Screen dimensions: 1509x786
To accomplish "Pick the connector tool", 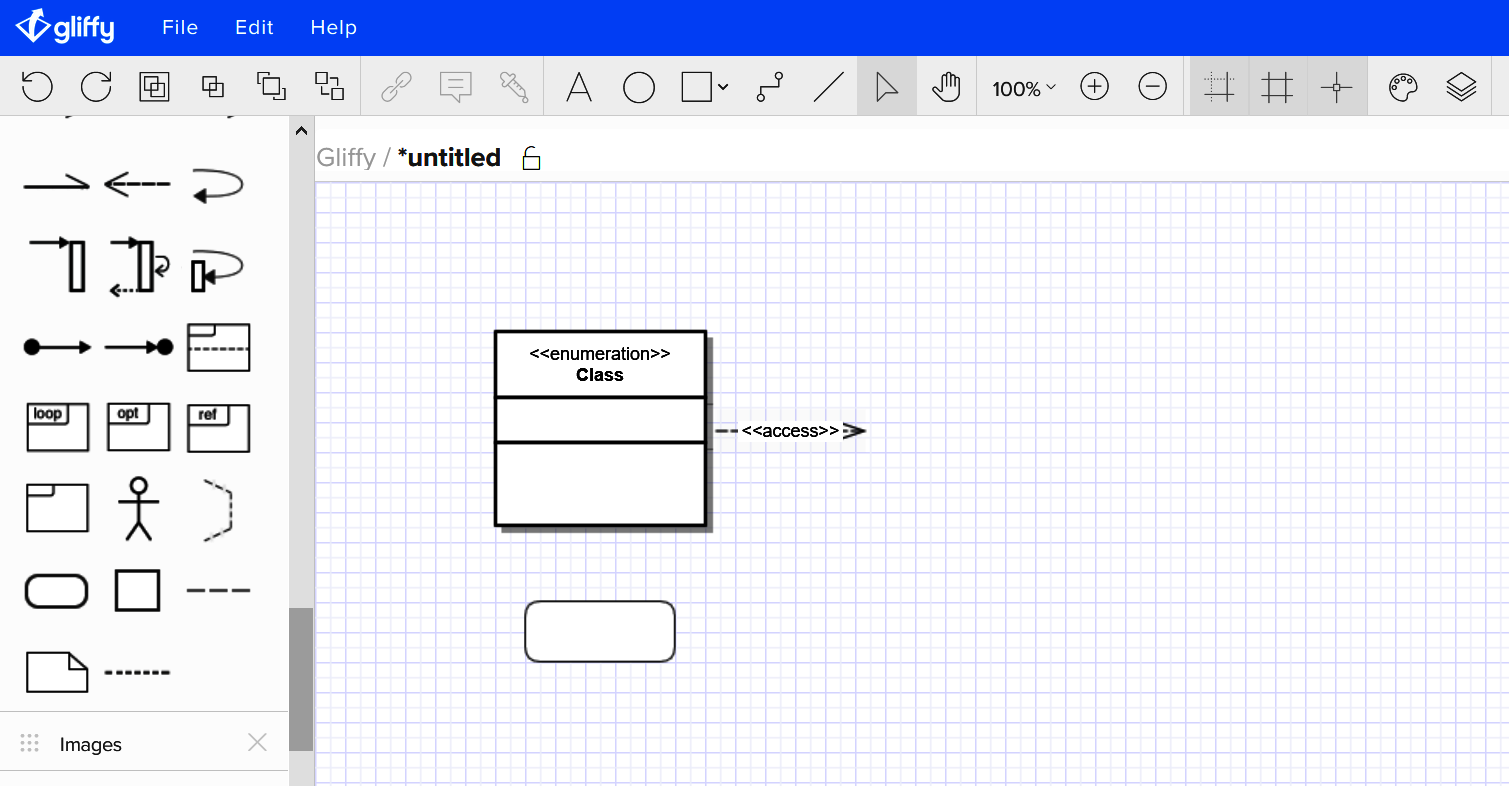I will point(768,86).
